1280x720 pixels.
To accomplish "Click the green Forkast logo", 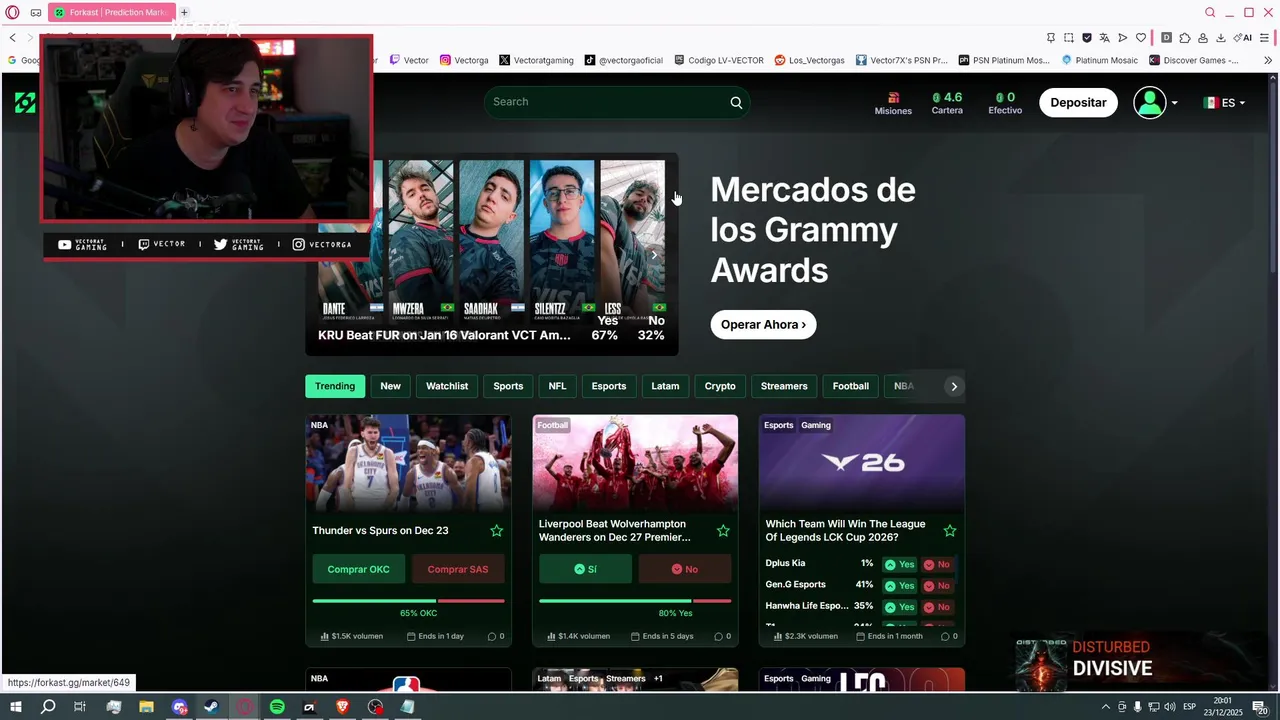I will (25, 102).
